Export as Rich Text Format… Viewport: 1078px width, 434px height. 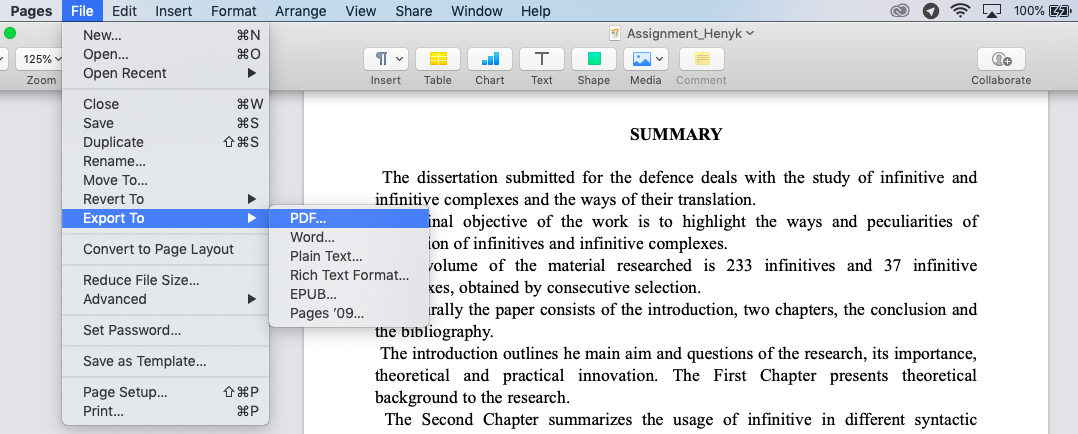click(349, 276)
